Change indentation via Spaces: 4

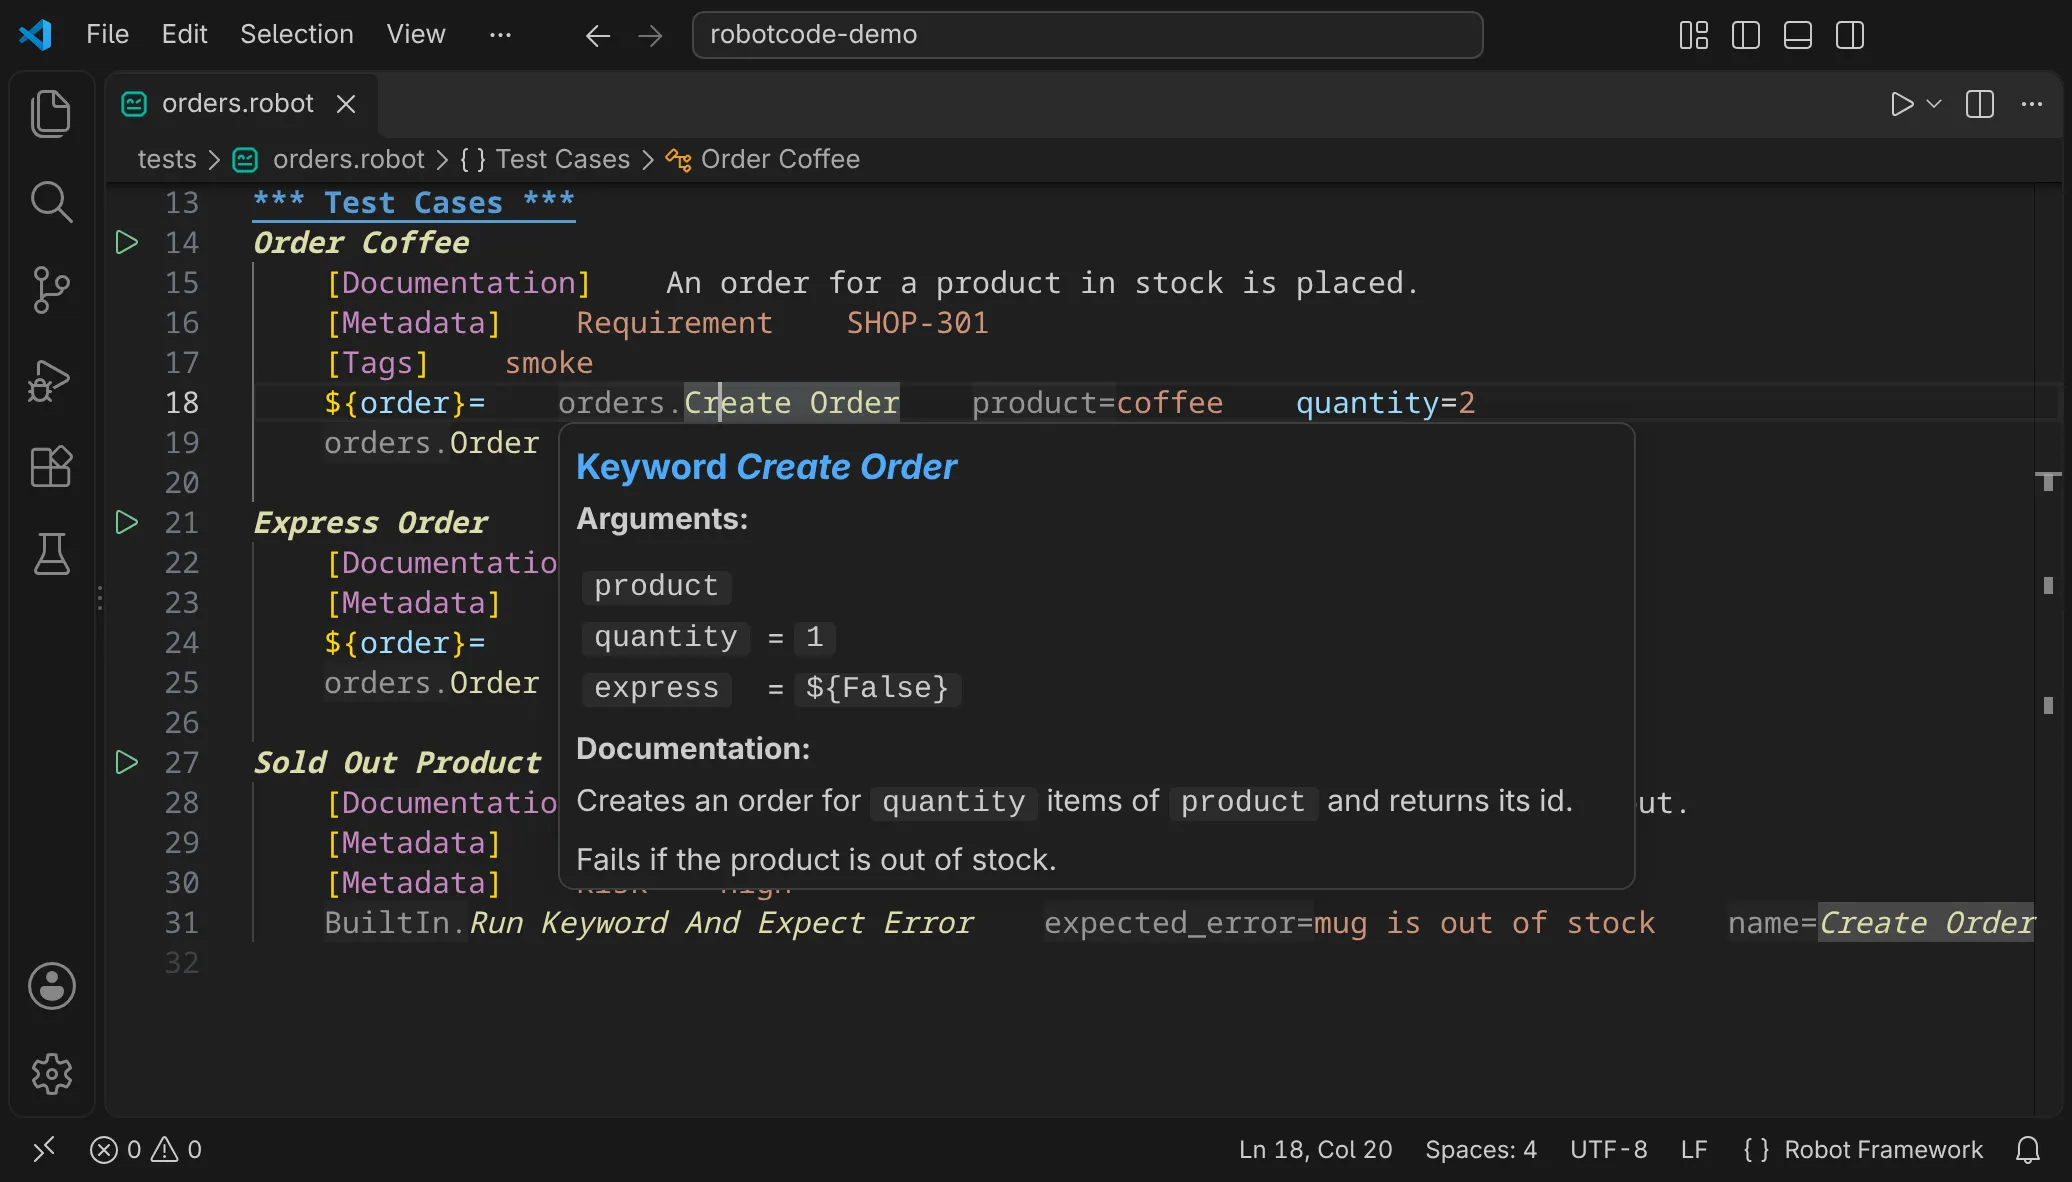pos(1481,1150)
